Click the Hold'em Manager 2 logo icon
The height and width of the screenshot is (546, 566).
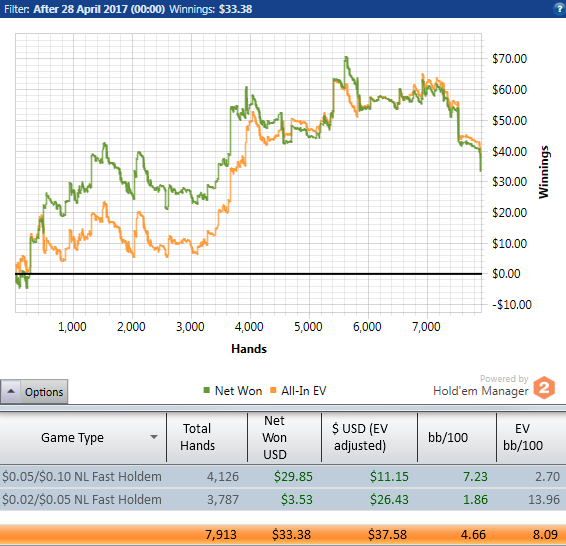tap(544, 388)
